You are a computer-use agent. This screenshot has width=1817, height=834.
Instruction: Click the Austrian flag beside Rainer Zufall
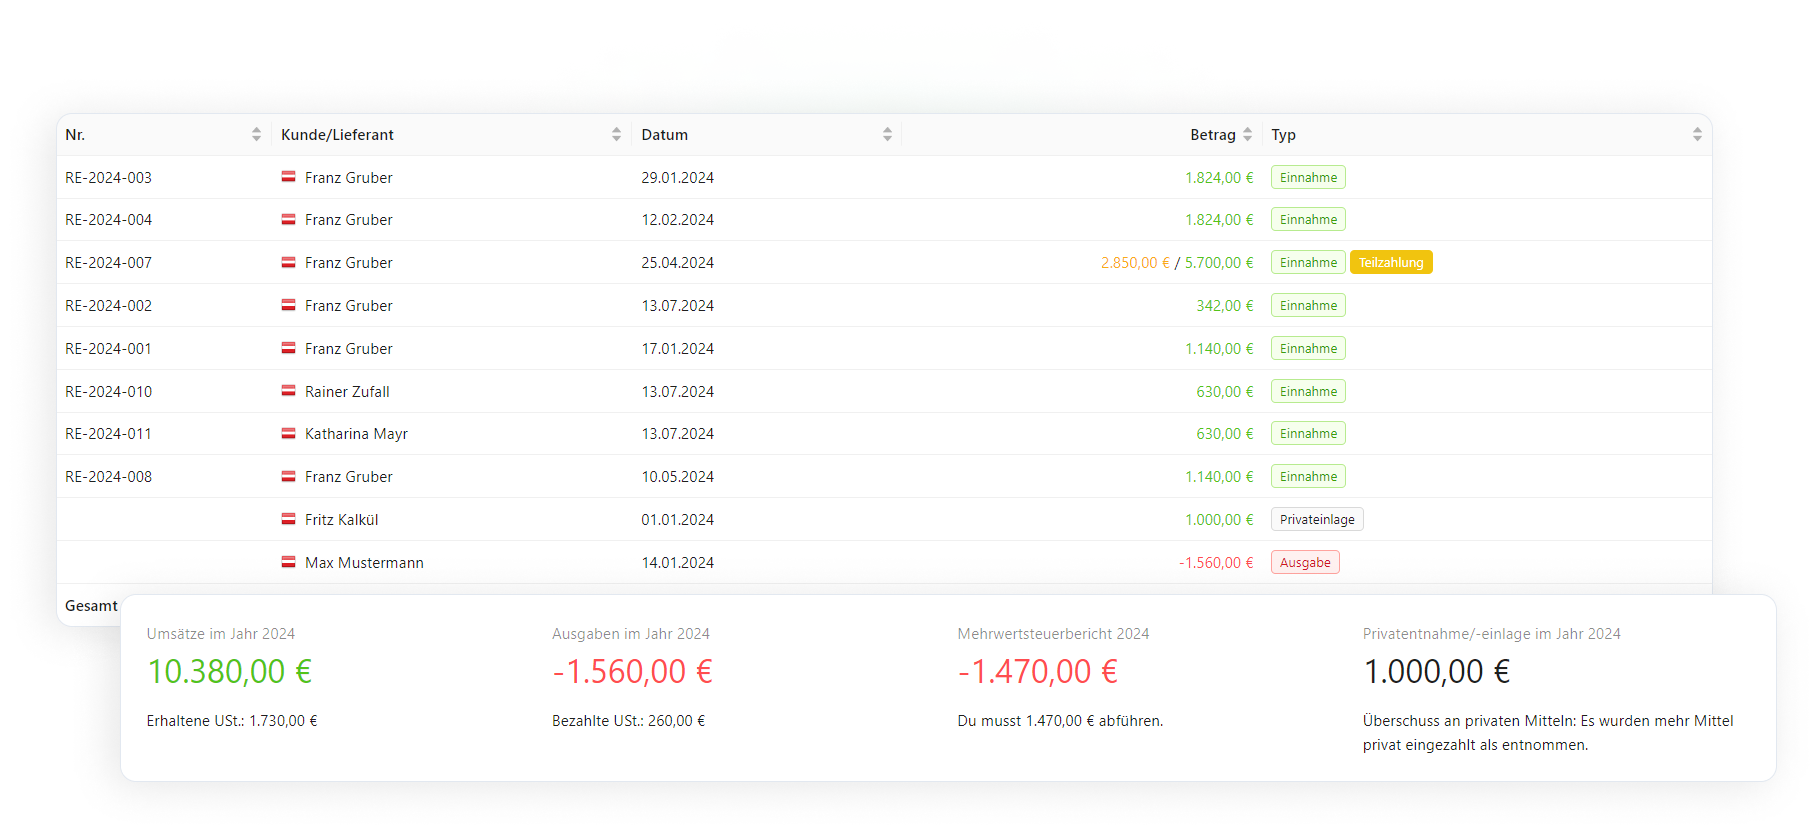288,391
